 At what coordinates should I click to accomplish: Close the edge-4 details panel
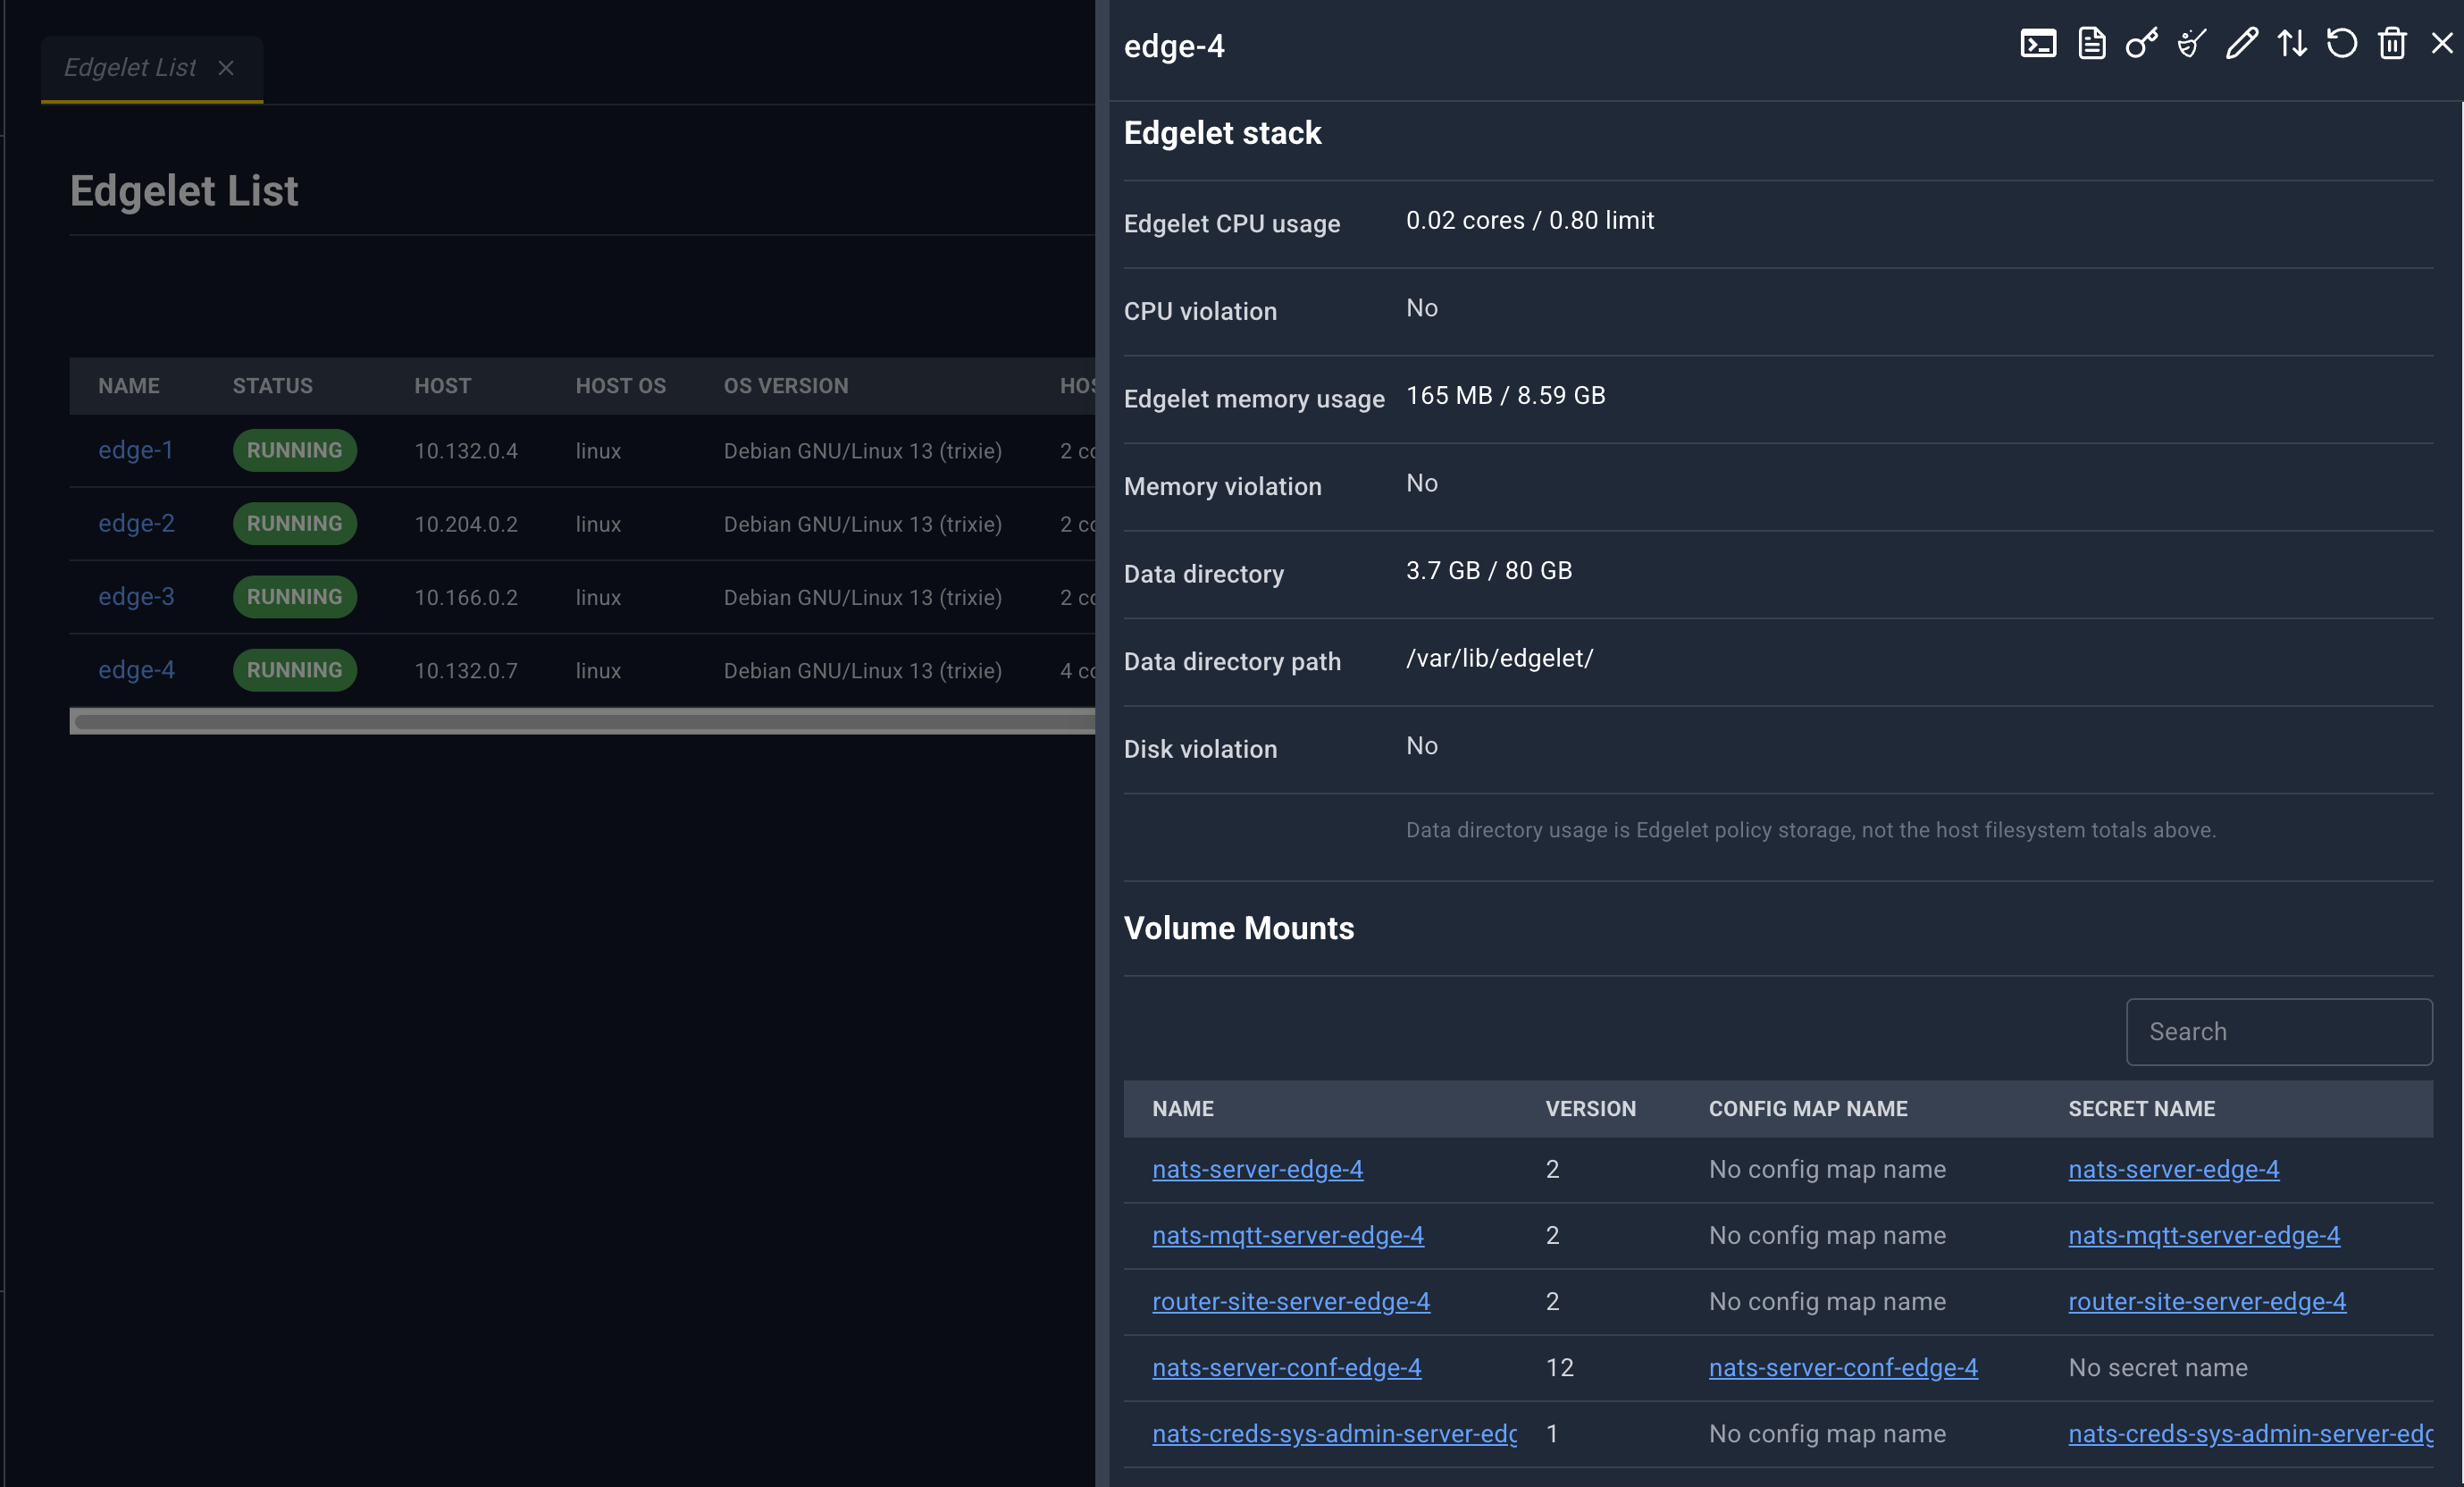pos(2441,44)
